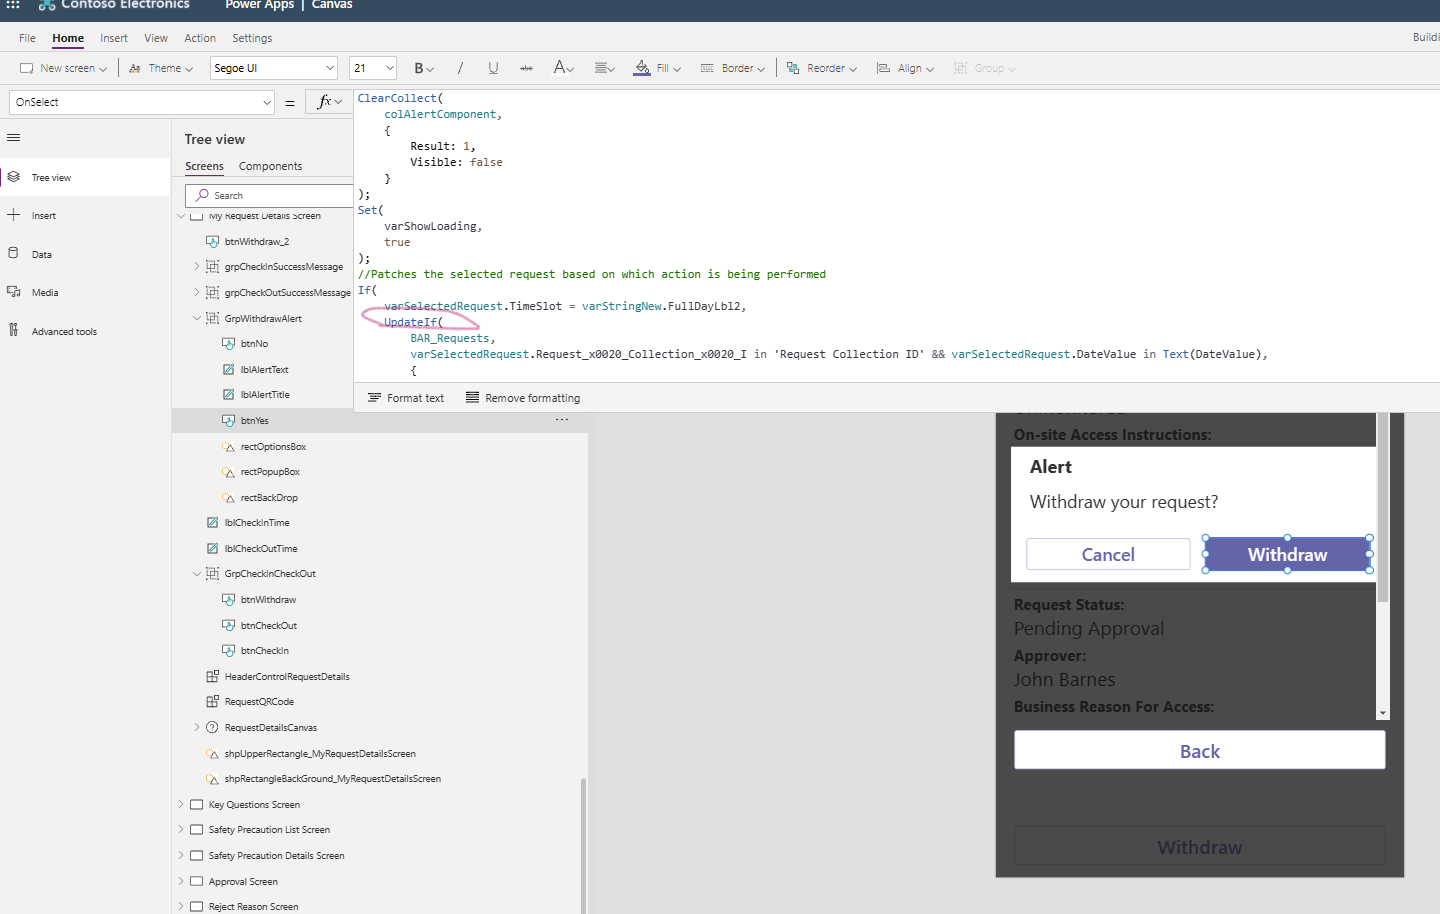Open the Align menu
Screen dimensions: 1440x914
[905, 68]
